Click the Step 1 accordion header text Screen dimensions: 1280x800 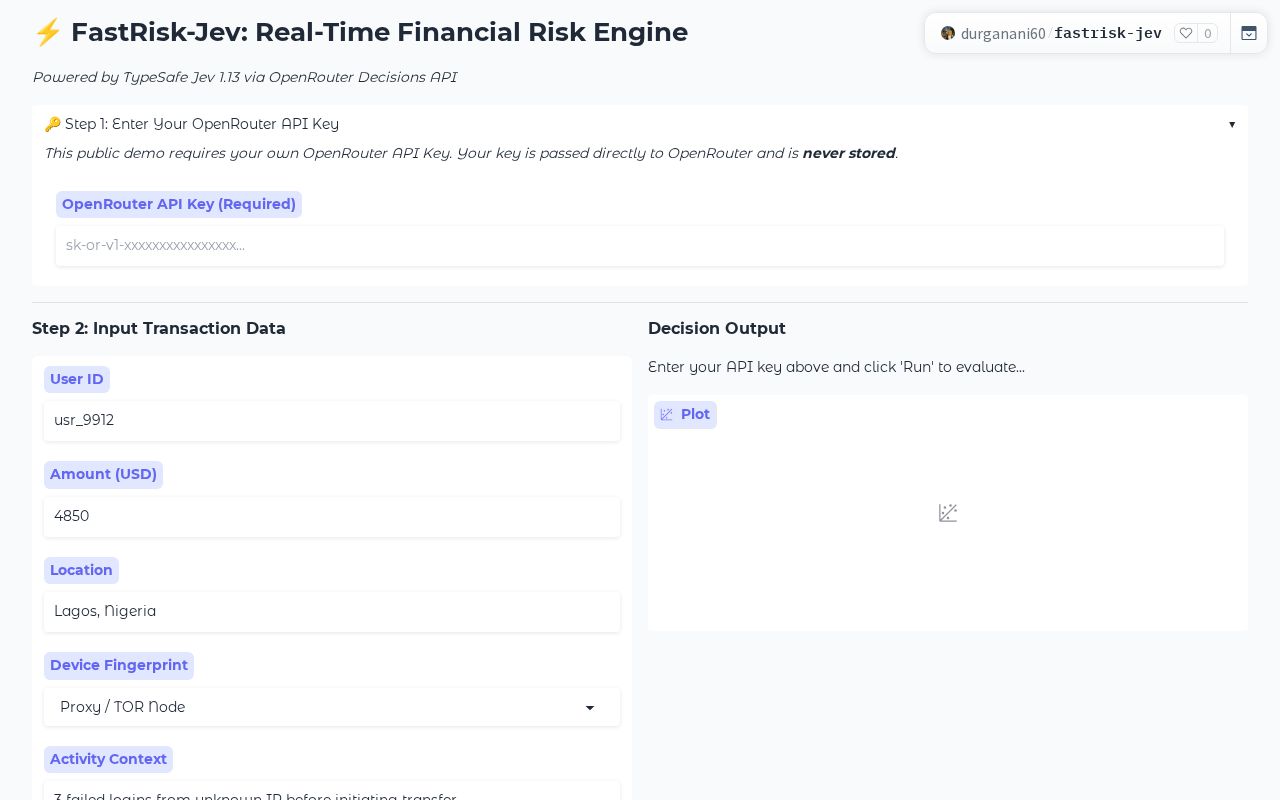(202, 124)
